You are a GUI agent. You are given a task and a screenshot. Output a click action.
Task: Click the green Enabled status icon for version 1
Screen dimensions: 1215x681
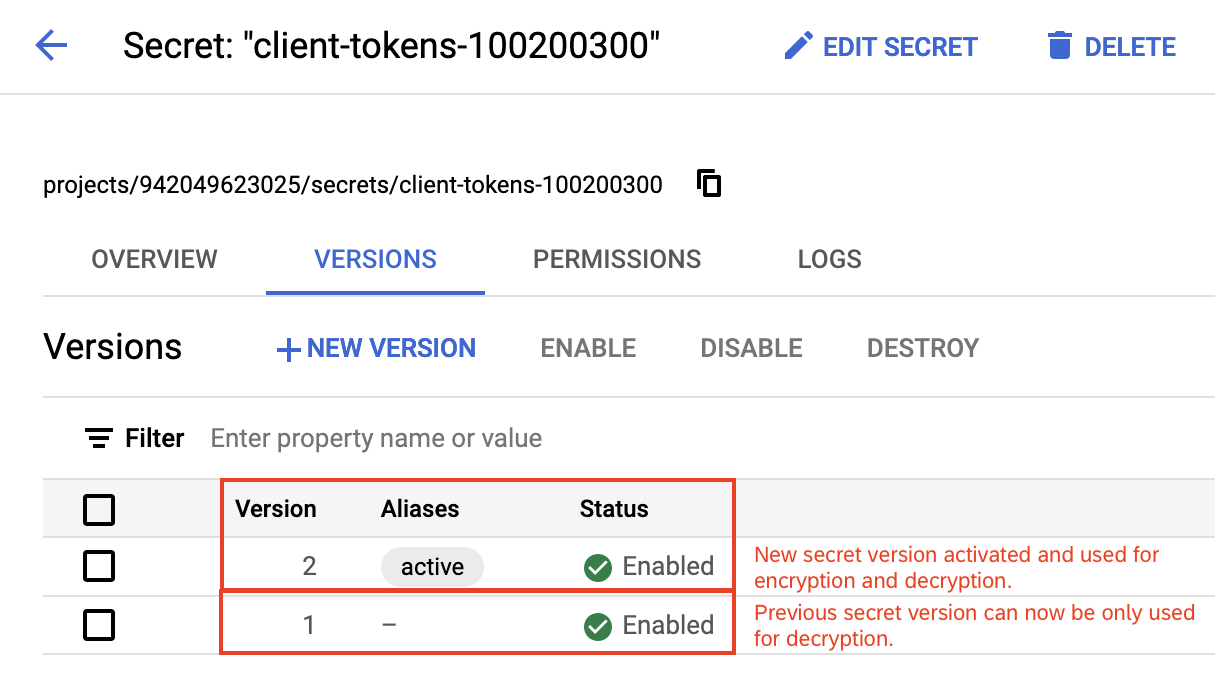point(596,625)
